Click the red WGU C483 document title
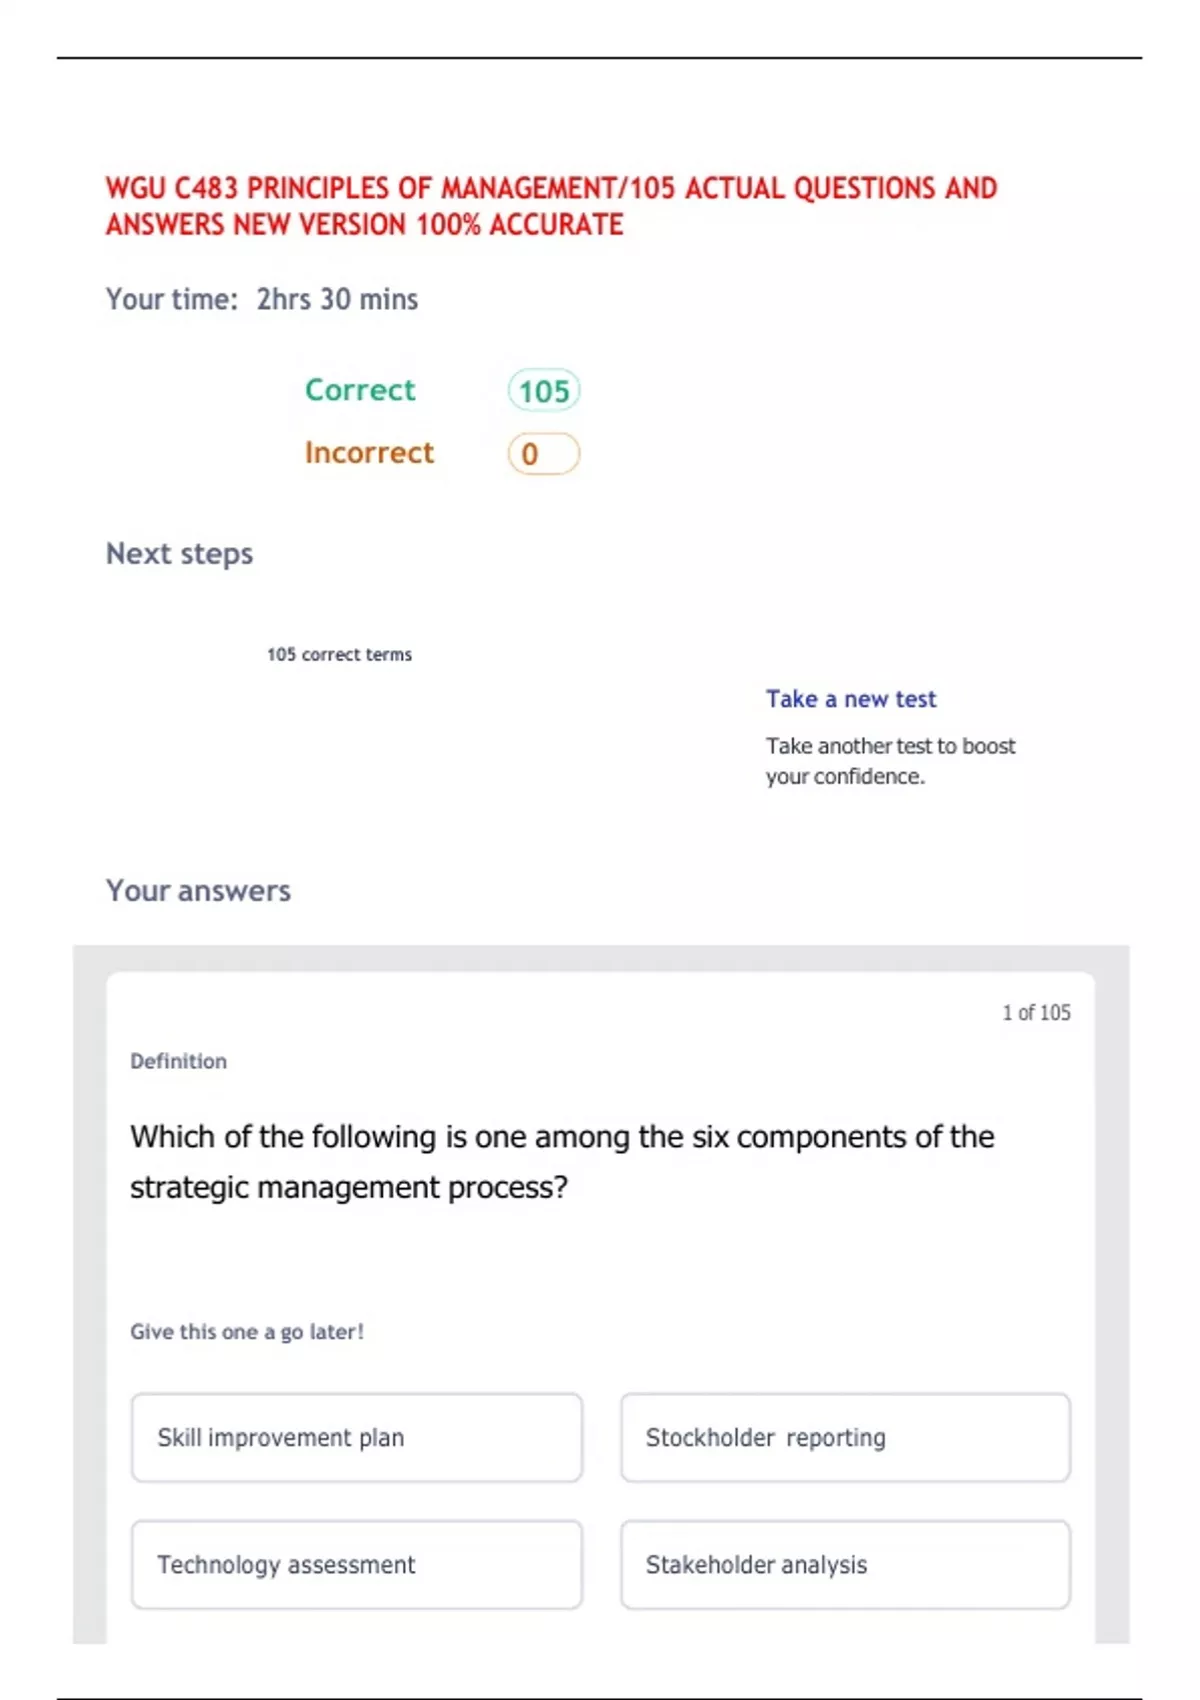 [551, 206]
